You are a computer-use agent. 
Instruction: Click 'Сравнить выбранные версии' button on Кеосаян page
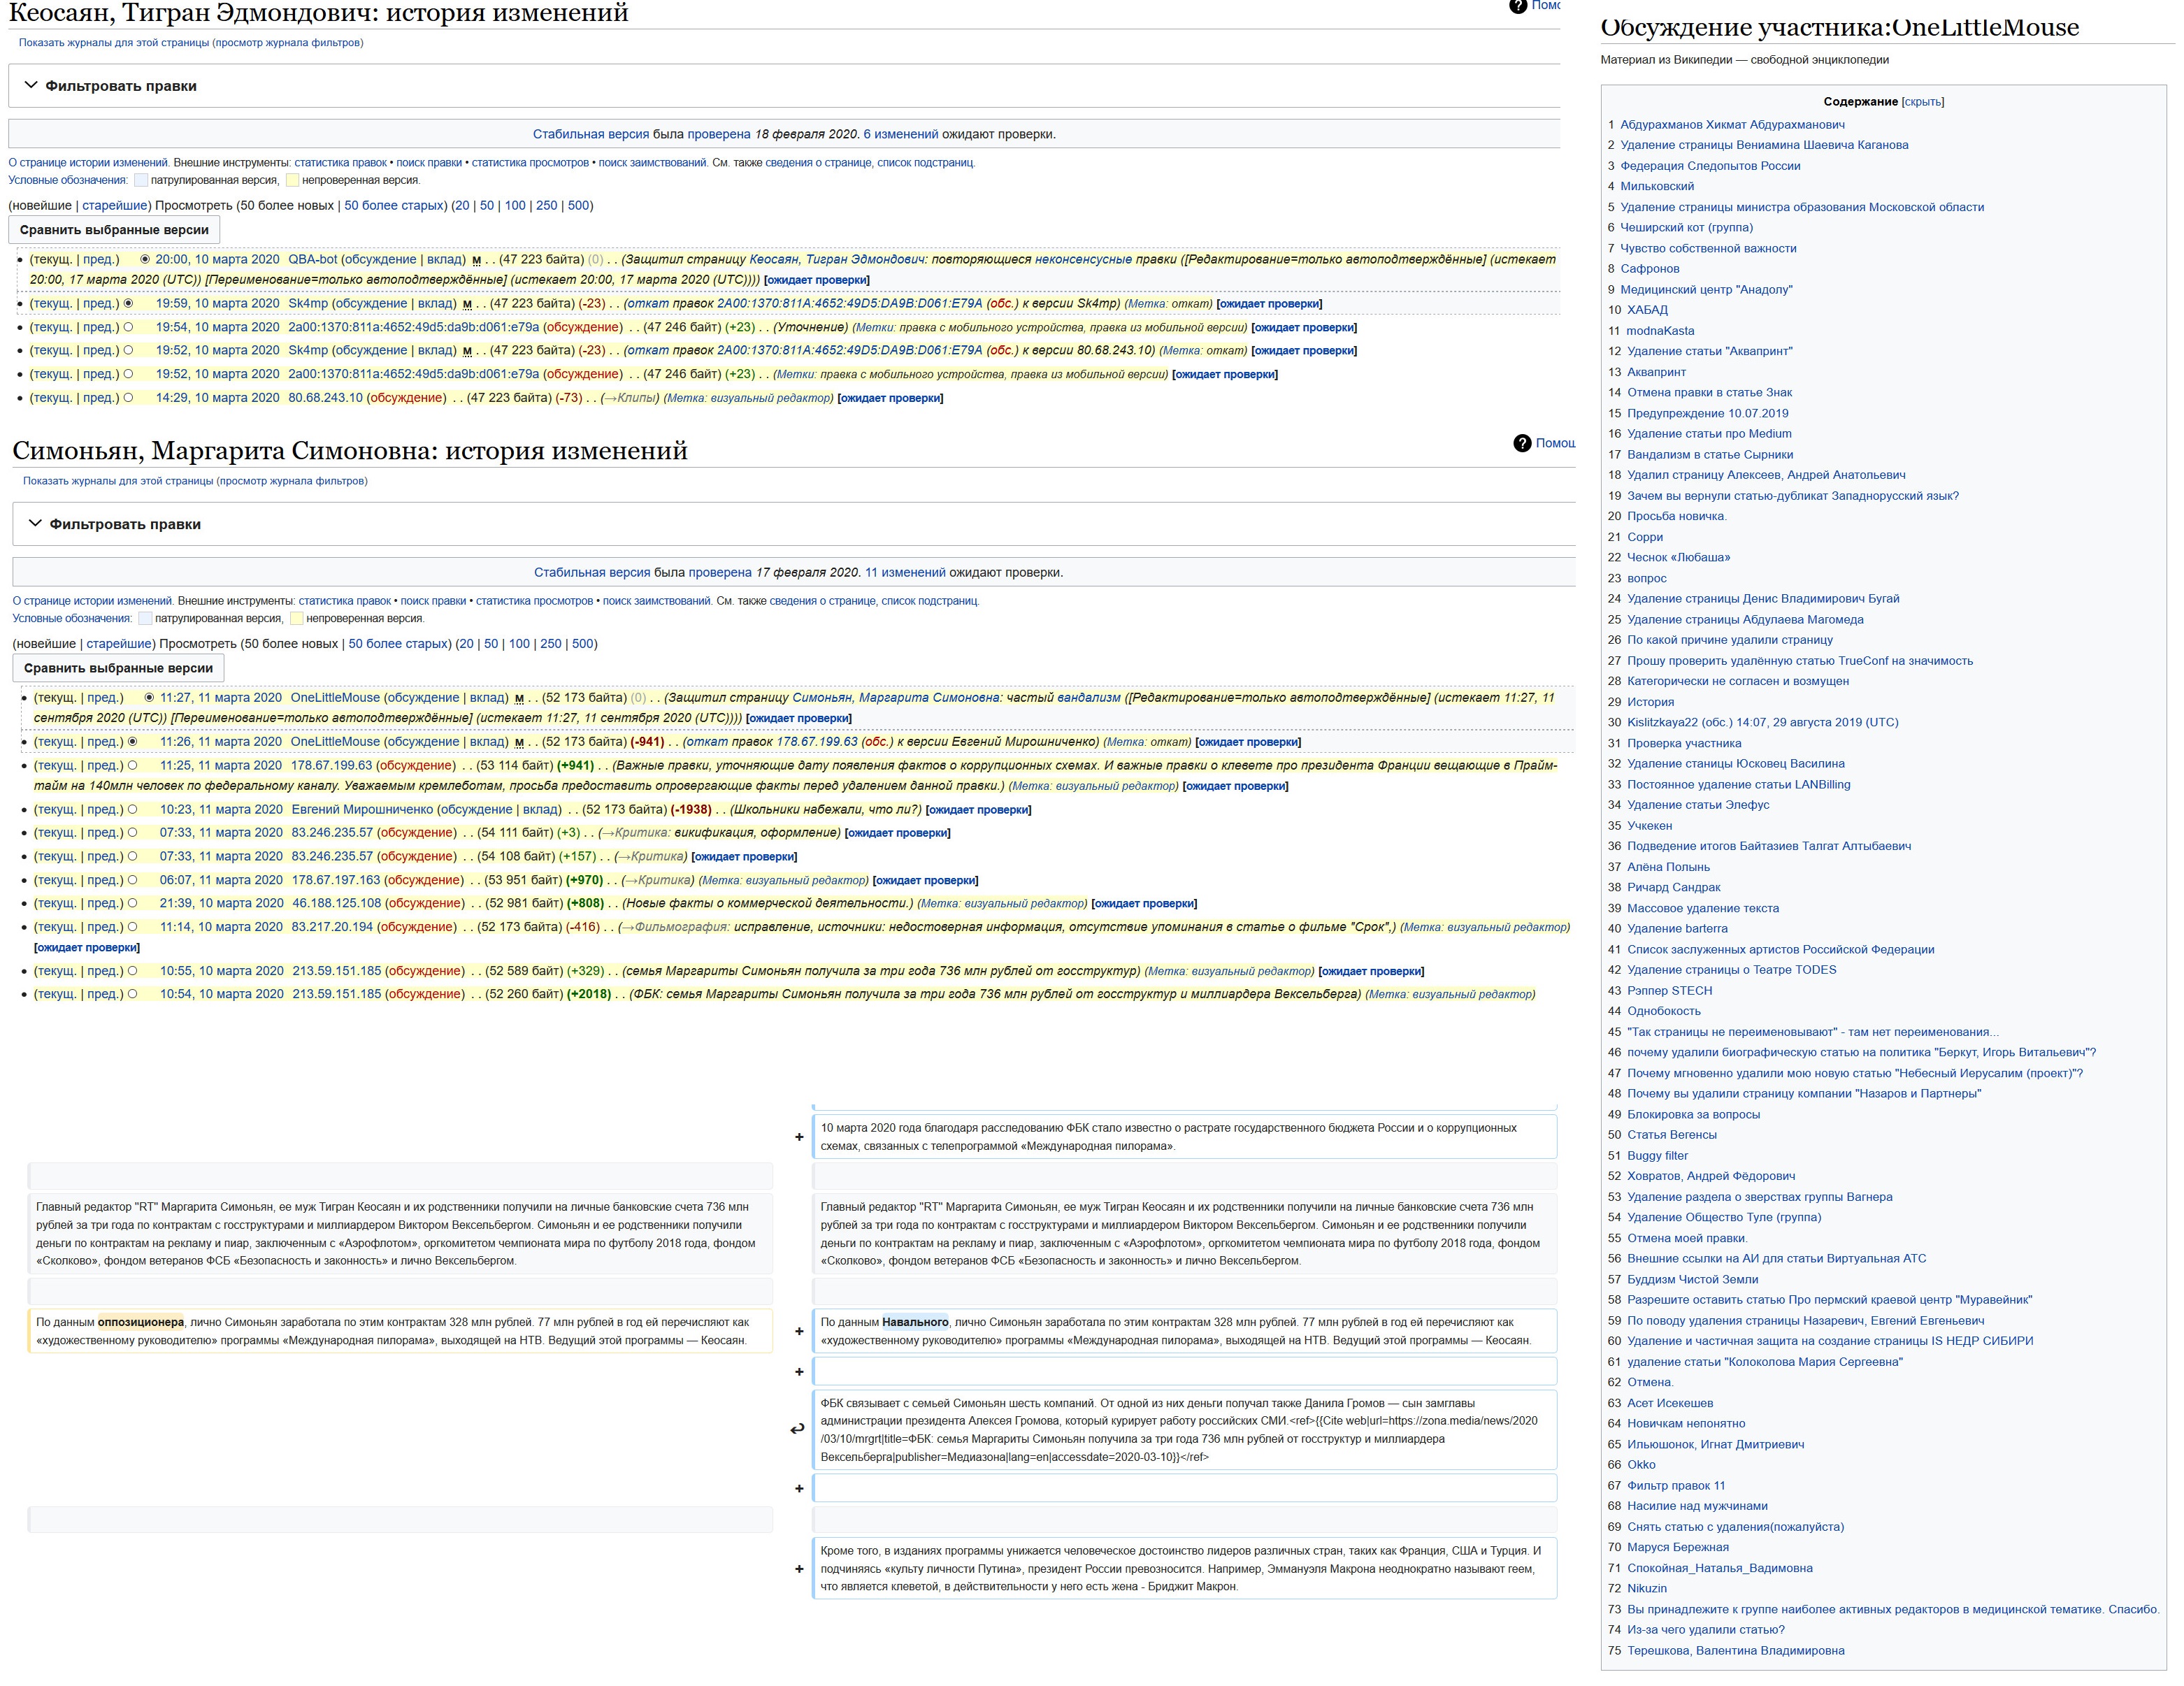point(114,230)
